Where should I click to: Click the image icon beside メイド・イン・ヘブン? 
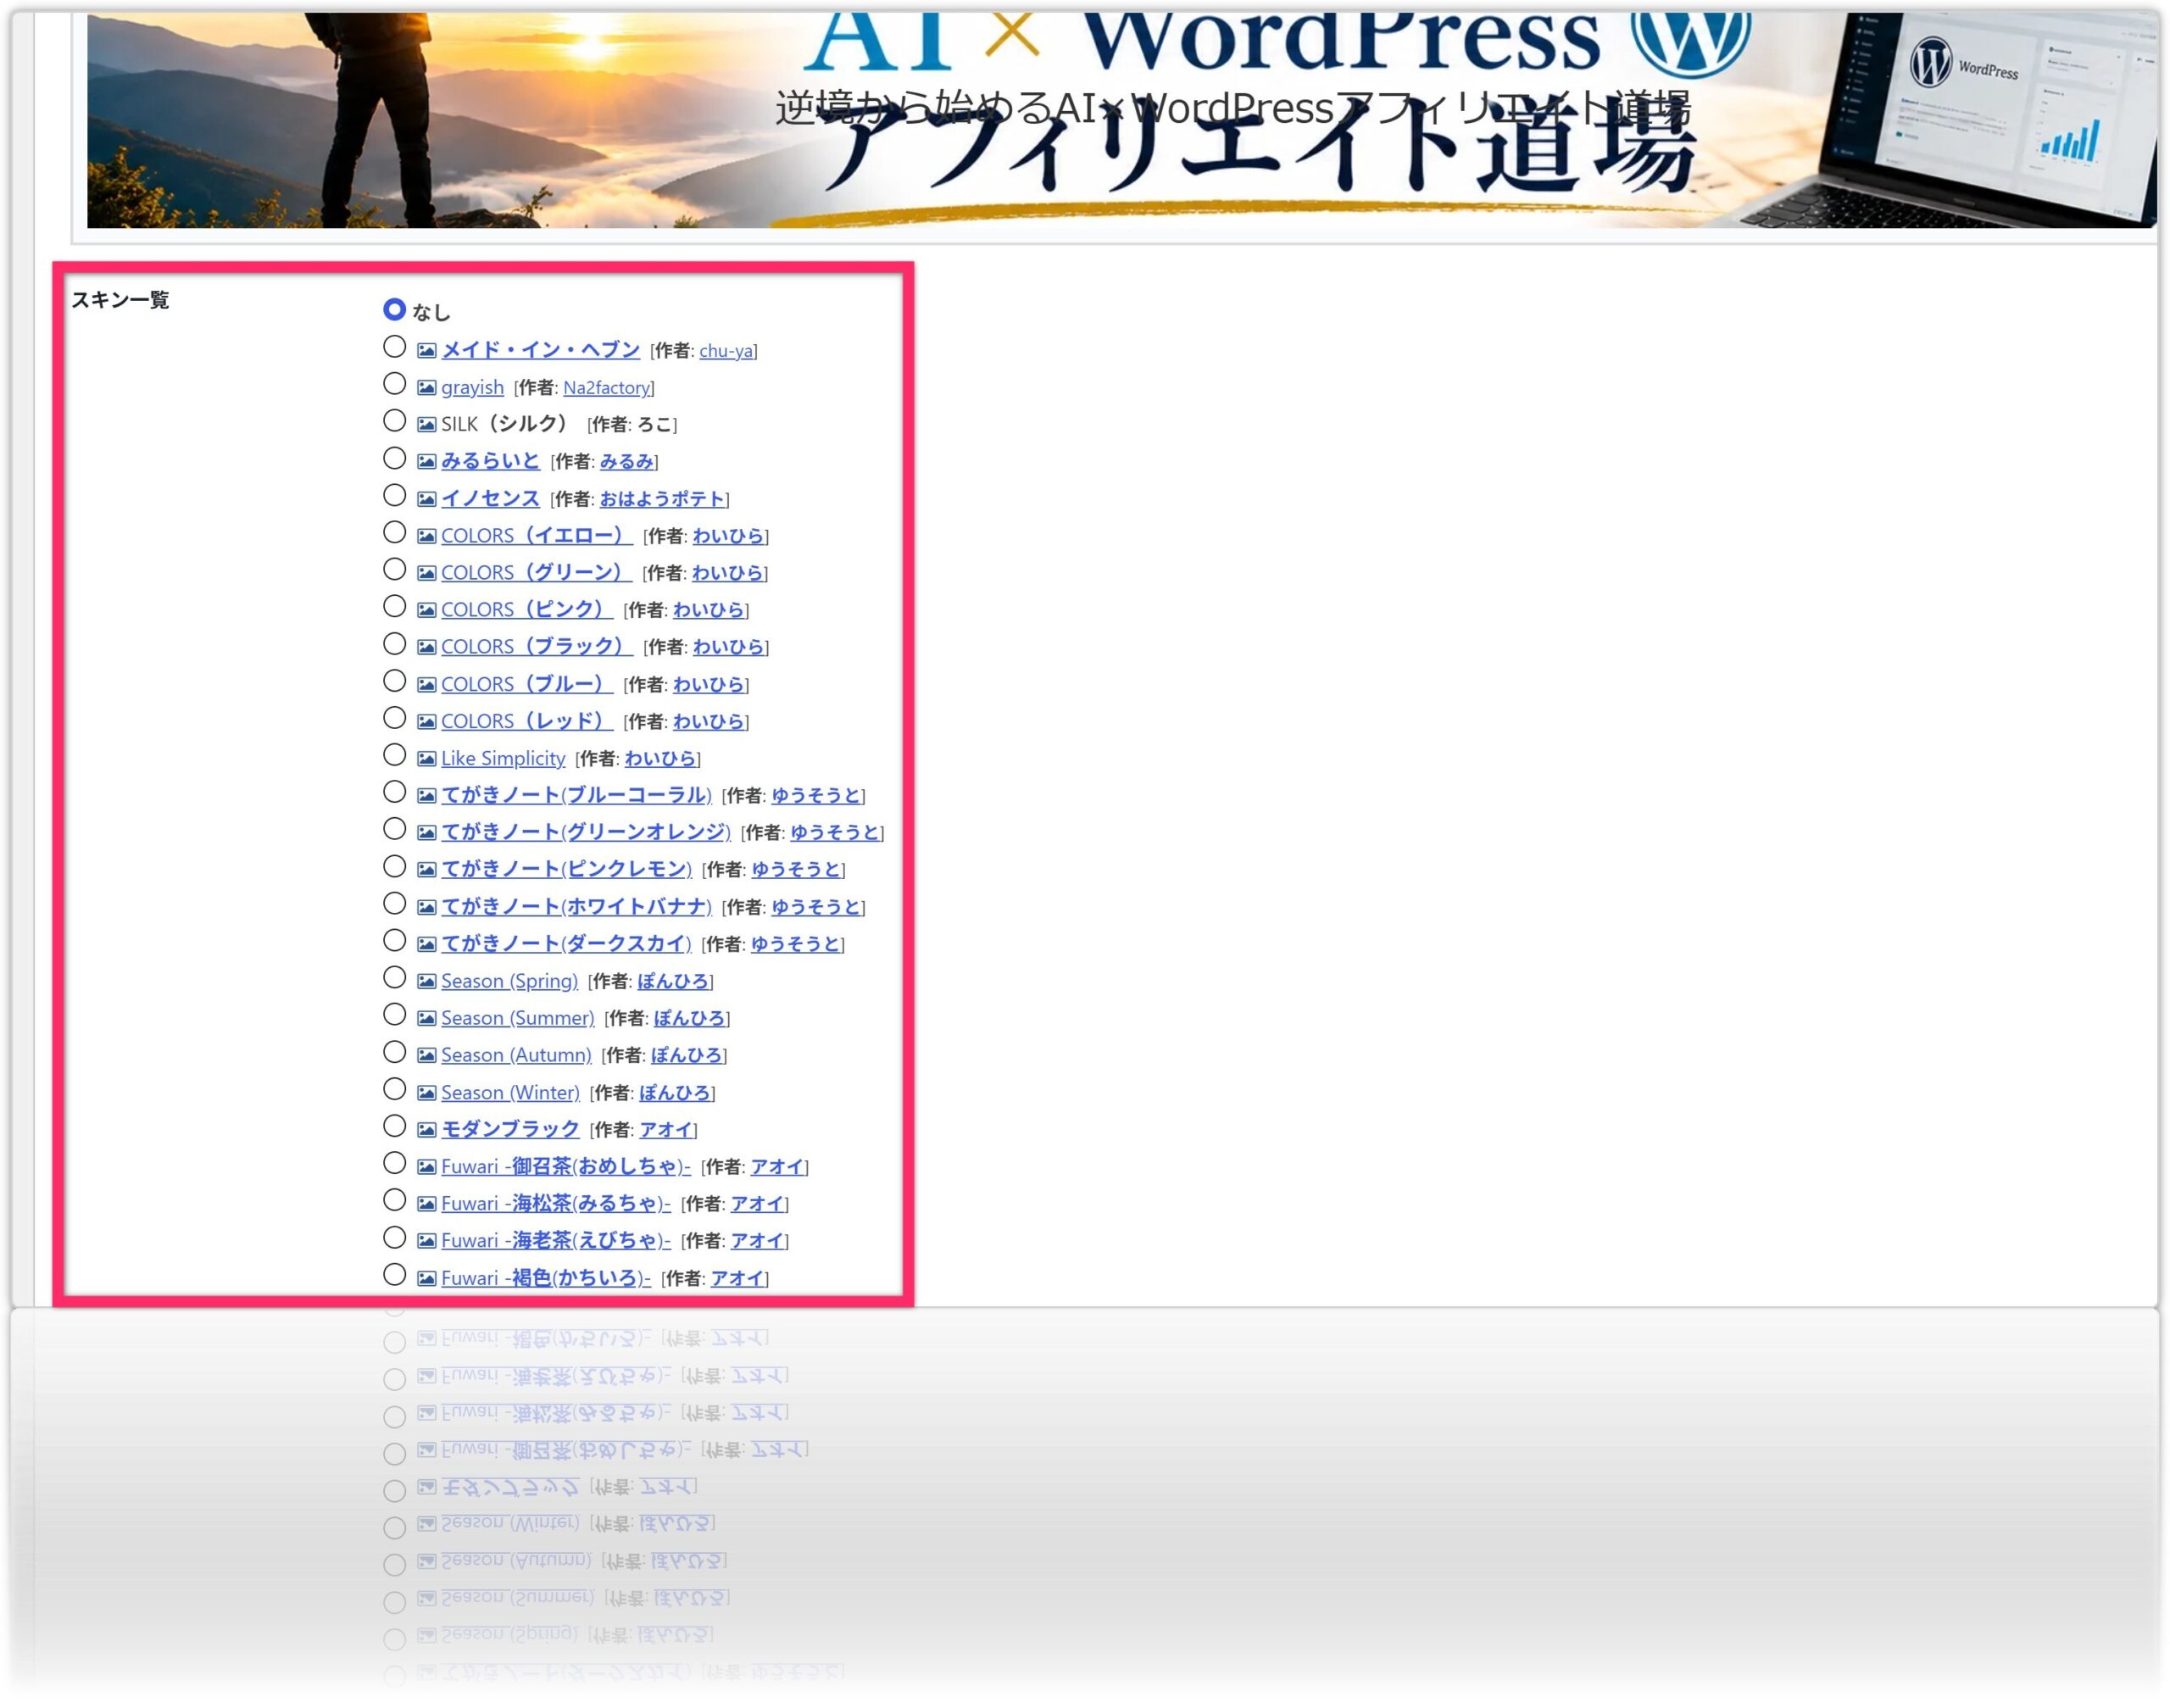(426, 350)
